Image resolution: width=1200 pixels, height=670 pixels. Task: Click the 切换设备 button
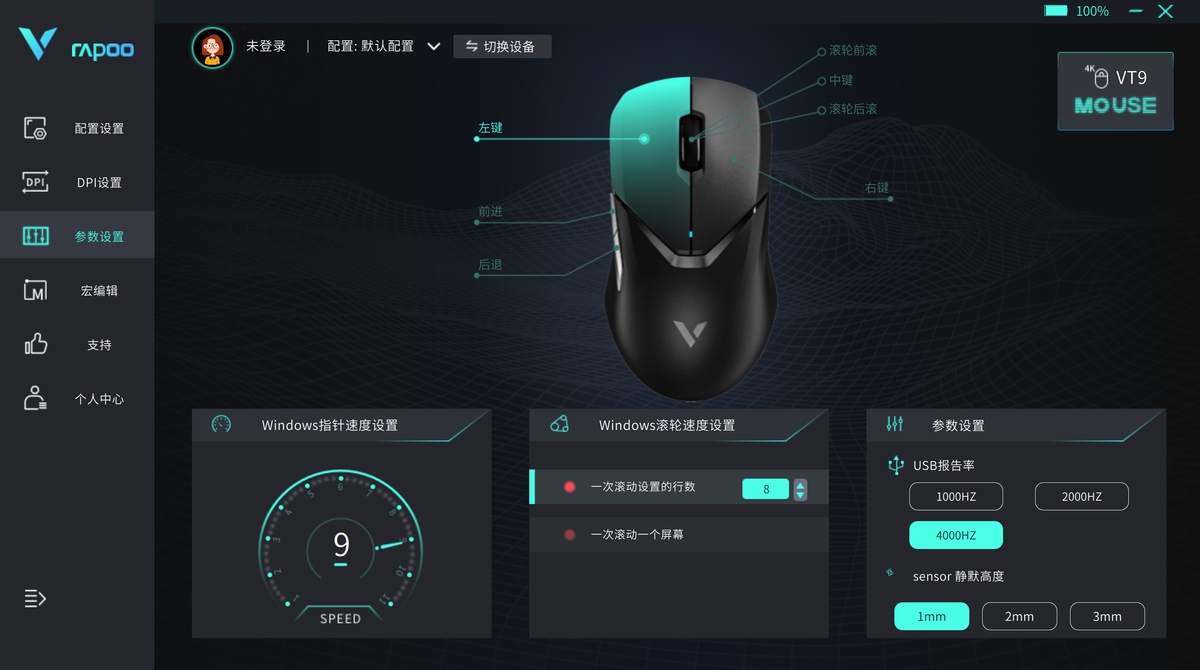[x=502, y=46]
